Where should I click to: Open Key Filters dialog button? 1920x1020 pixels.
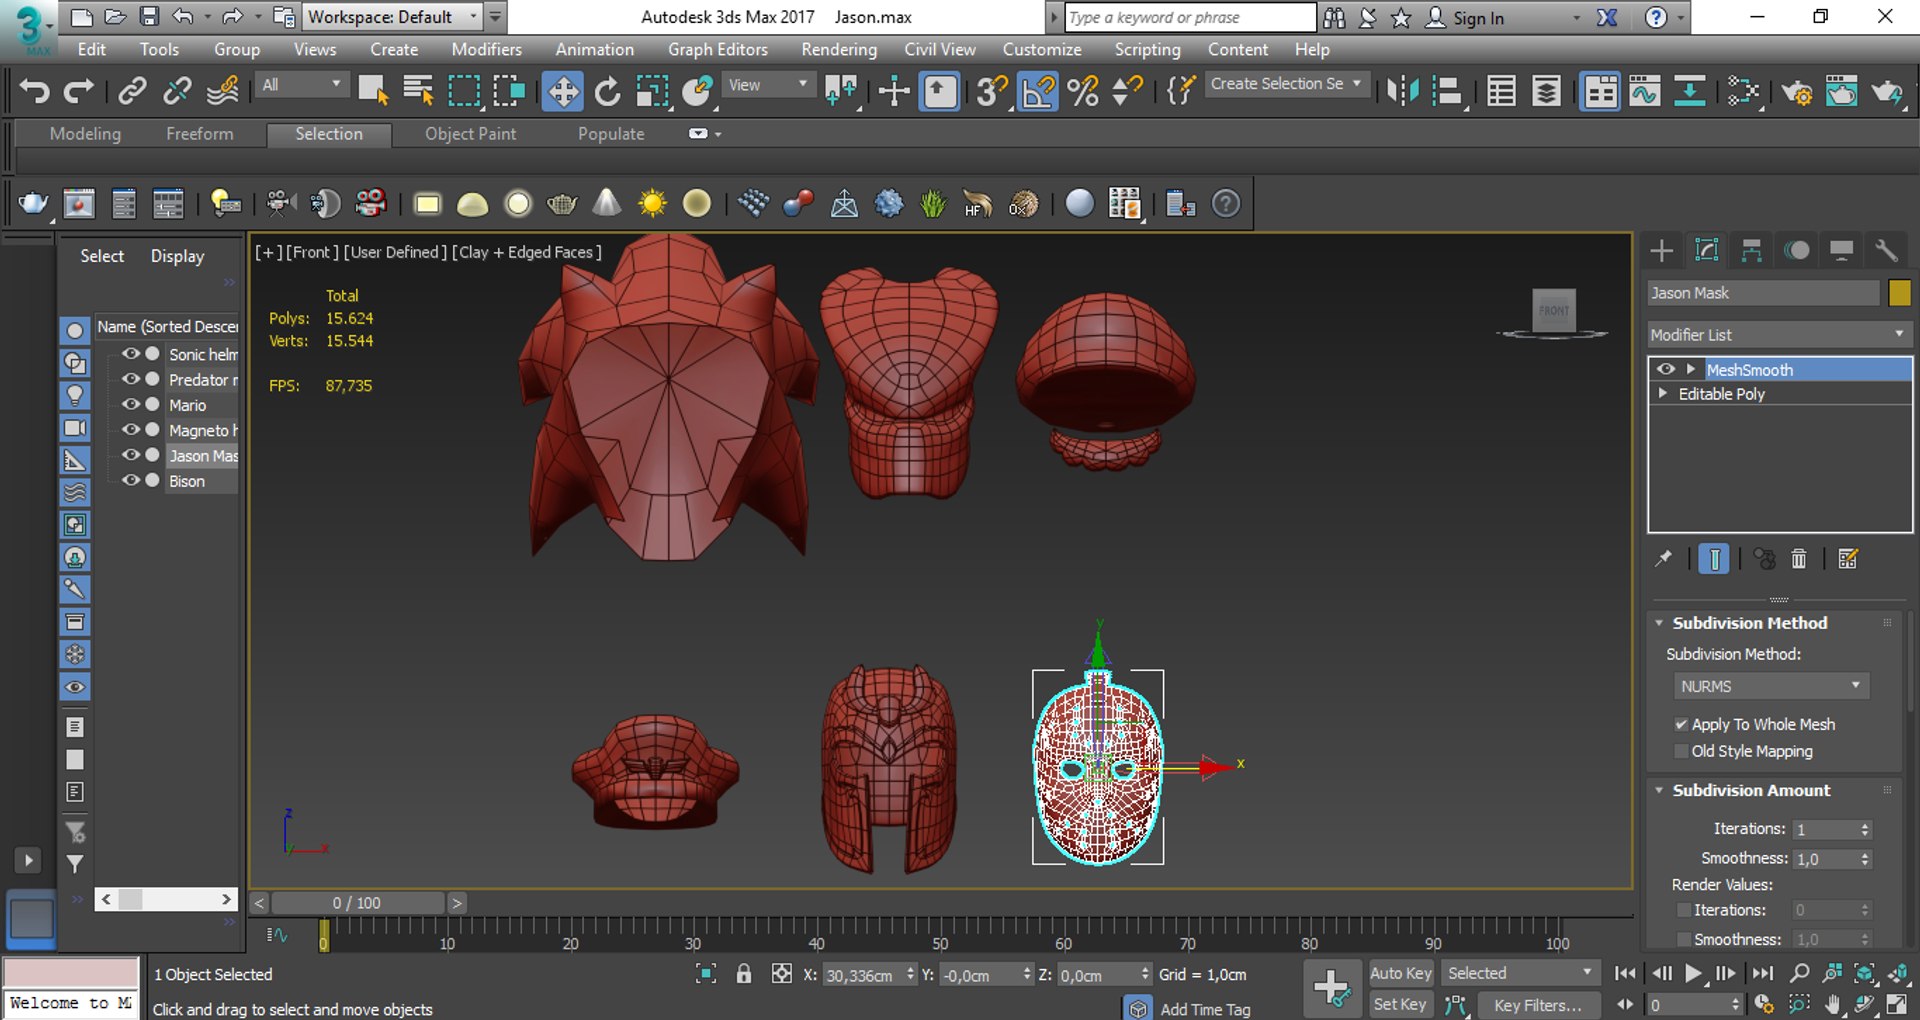[x=1537, y=1005]
